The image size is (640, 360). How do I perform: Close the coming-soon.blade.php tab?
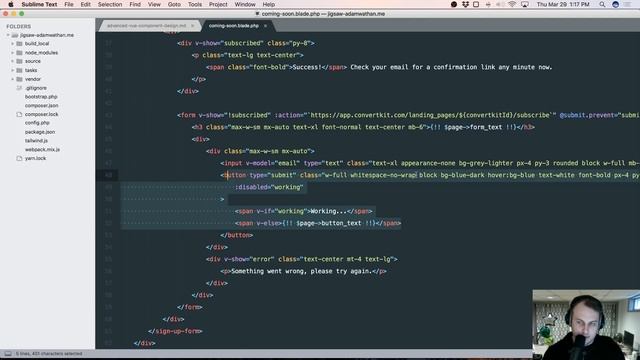click(265, 26)
